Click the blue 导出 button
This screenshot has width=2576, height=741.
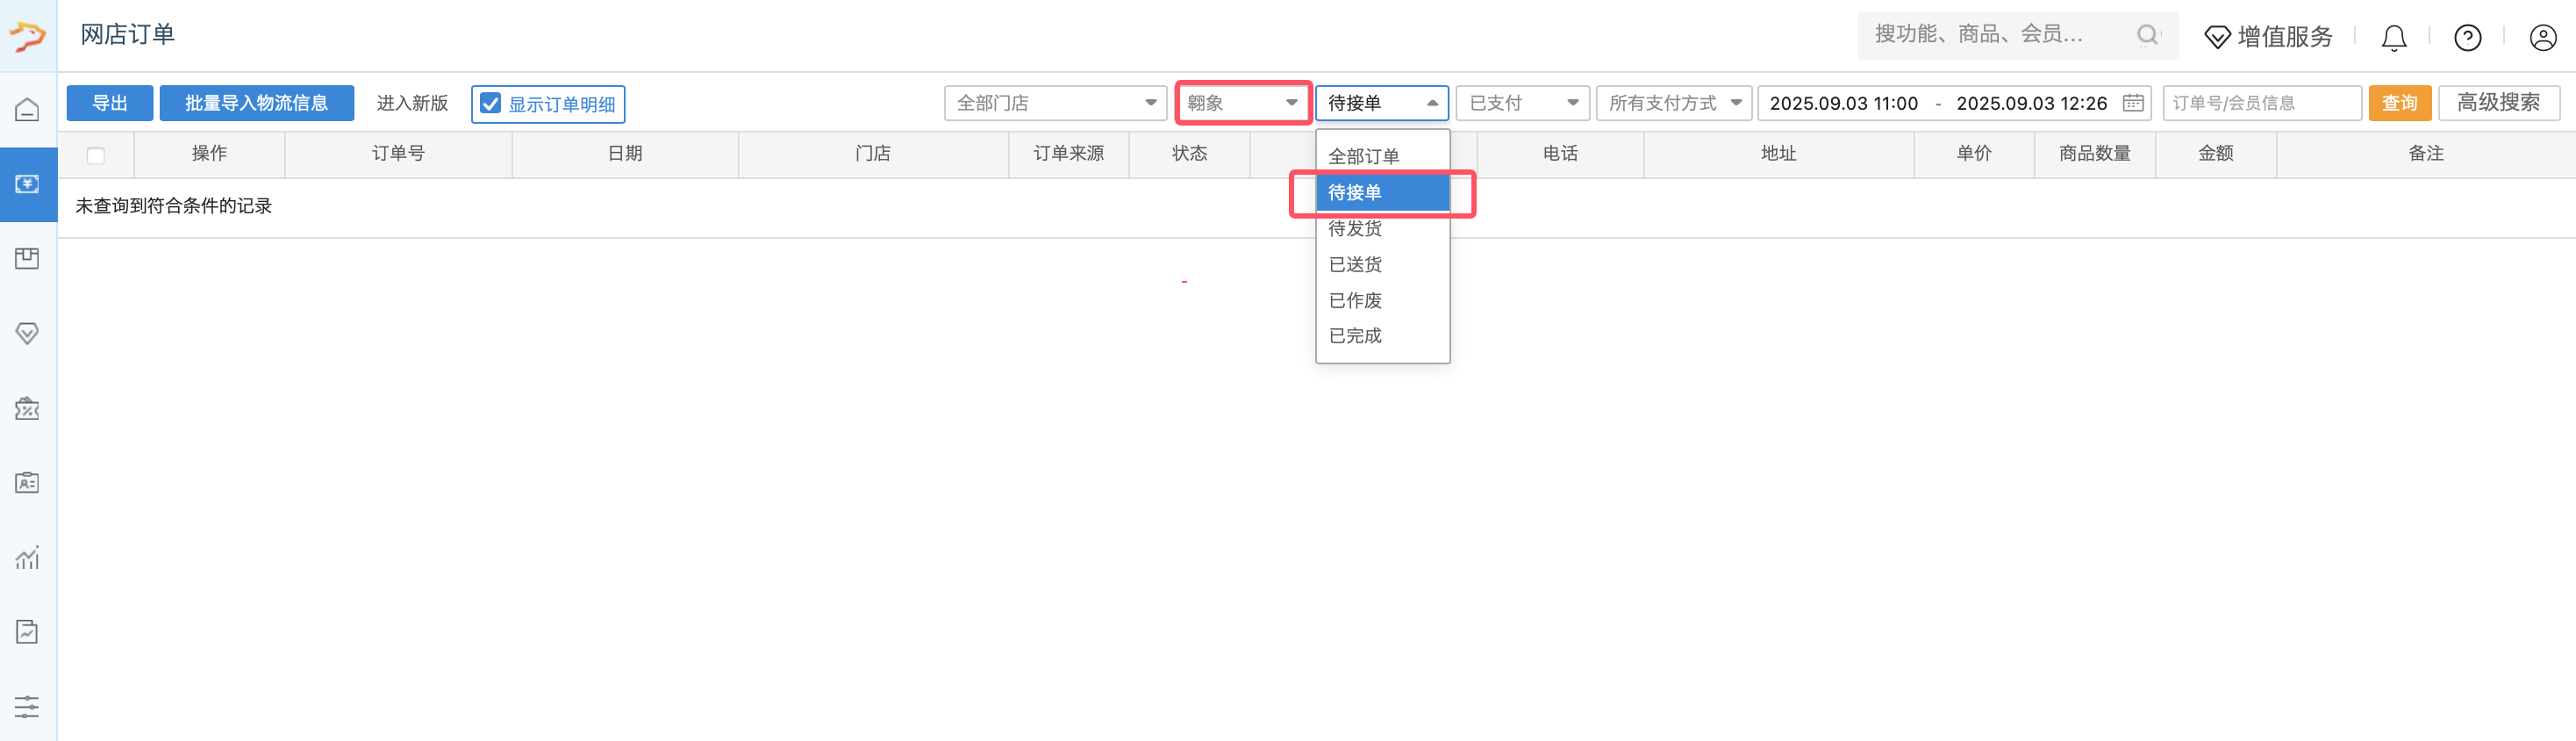(110, 103)
